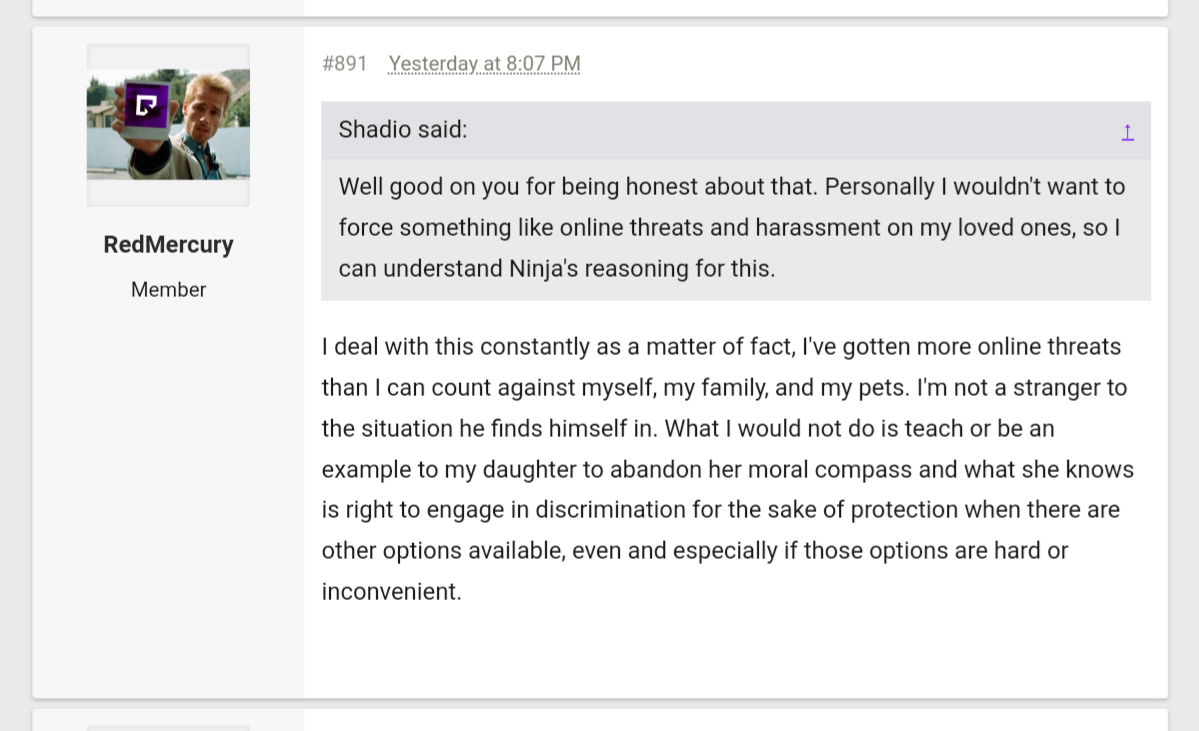Click the Yesterday at 8:07 PM timestamp

click(484, 63)
